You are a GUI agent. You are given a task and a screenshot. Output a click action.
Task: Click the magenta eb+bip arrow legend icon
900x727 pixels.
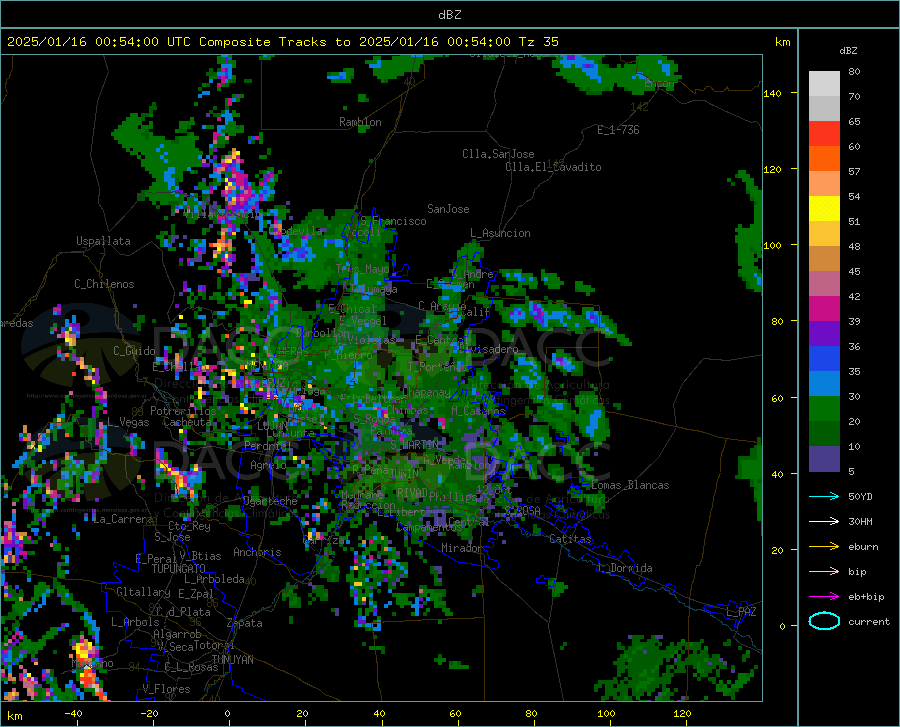(x=824, y=597)
